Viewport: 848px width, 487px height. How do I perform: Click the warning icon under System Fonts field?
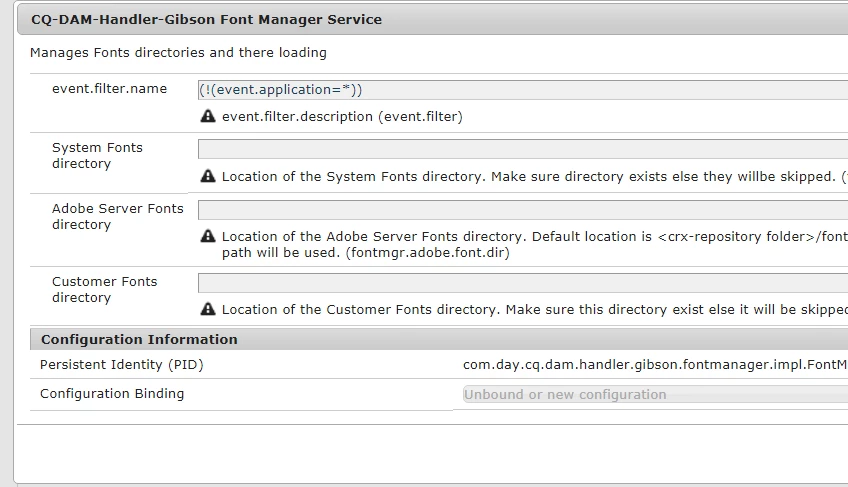(x=208, y=176)
